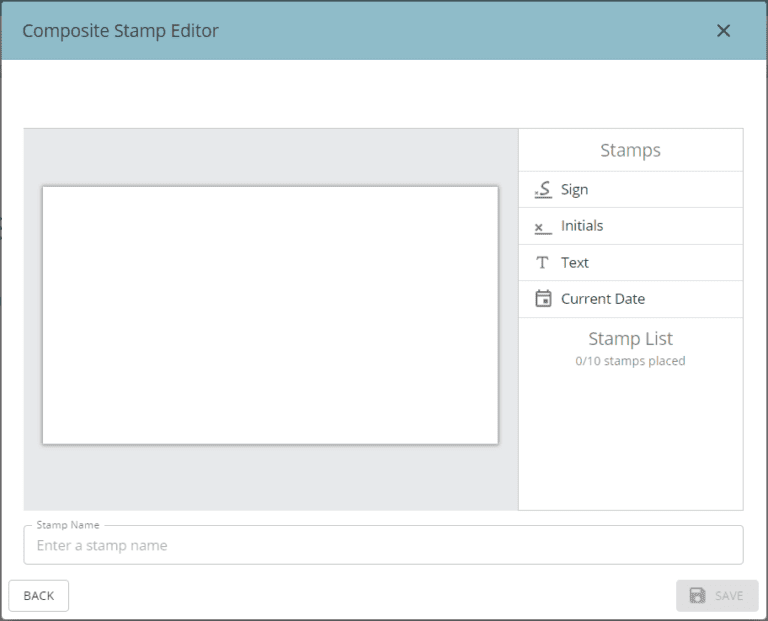This screenshot has height=621, width=768.
Task: Click the '0/10 stamps placed' counter
Action: pyautogui.click(x=630, y=361)
